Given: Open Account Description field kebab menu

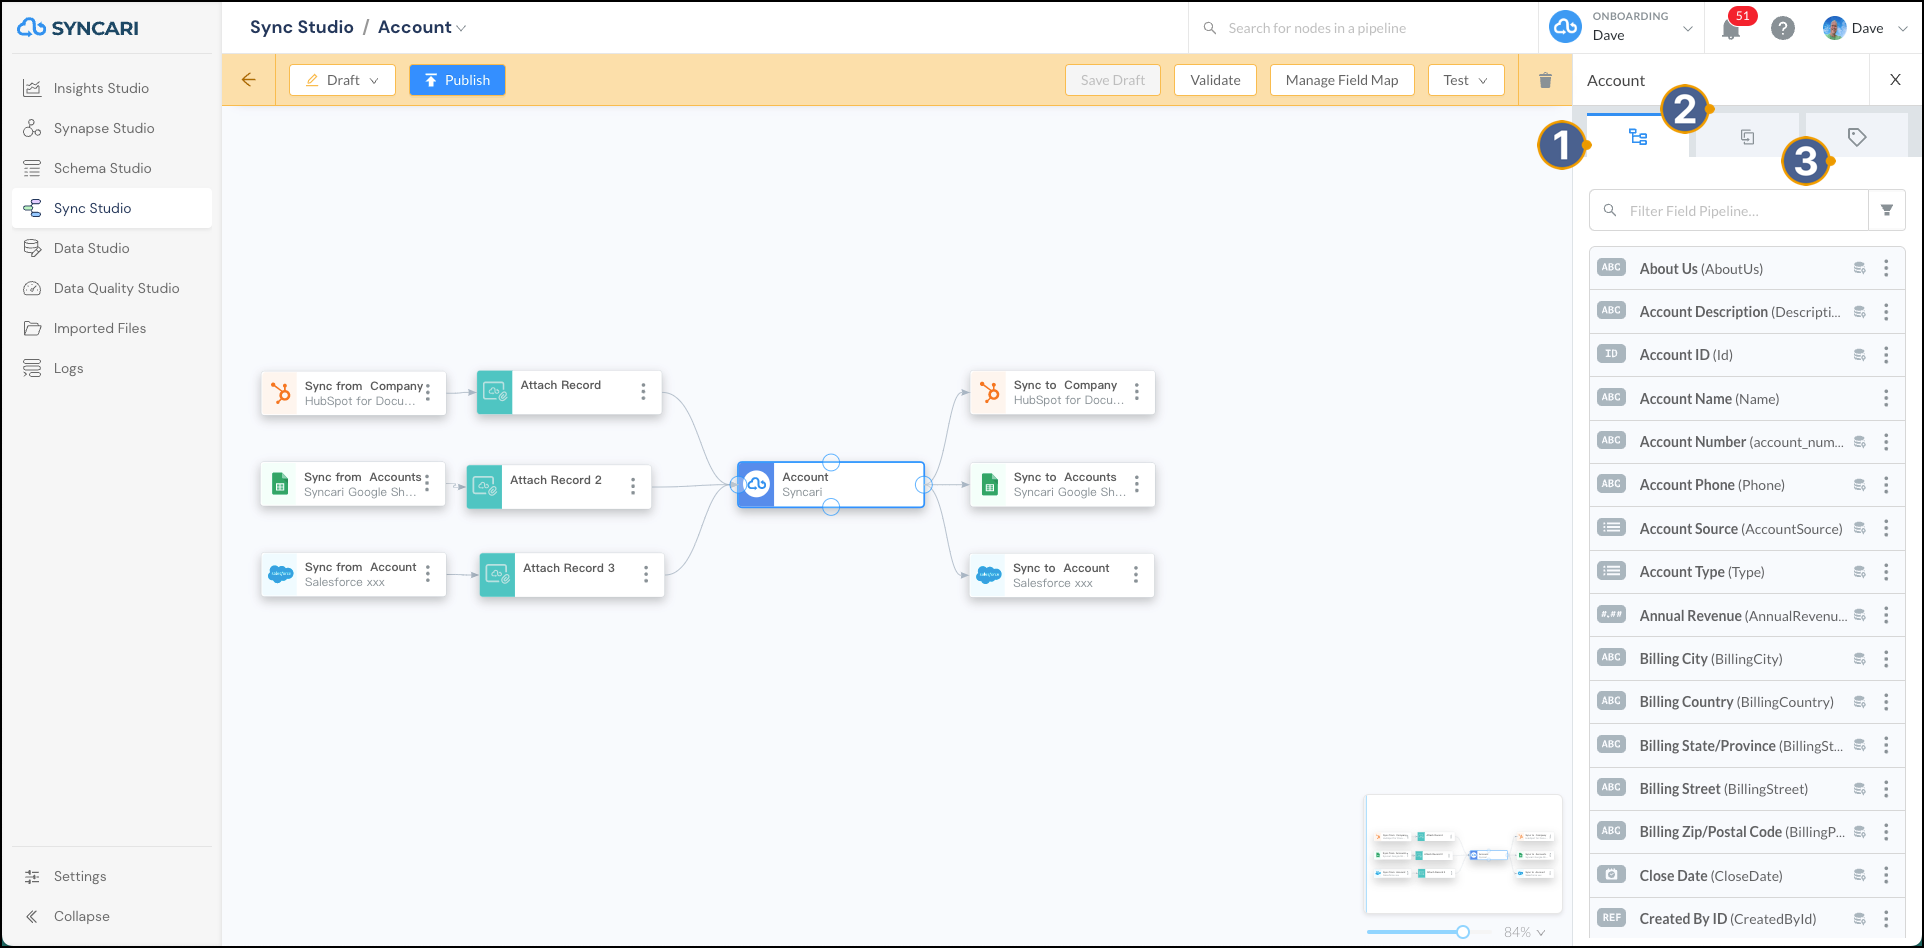Looking at the screenshot, I should click(1886, 312).
